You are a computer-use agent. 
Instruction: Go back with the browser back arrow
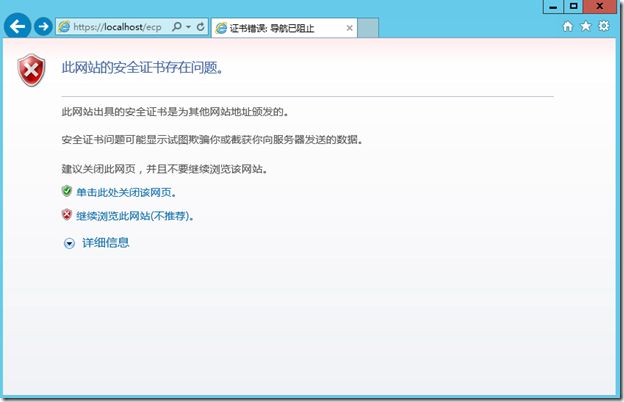coord(18,26)
